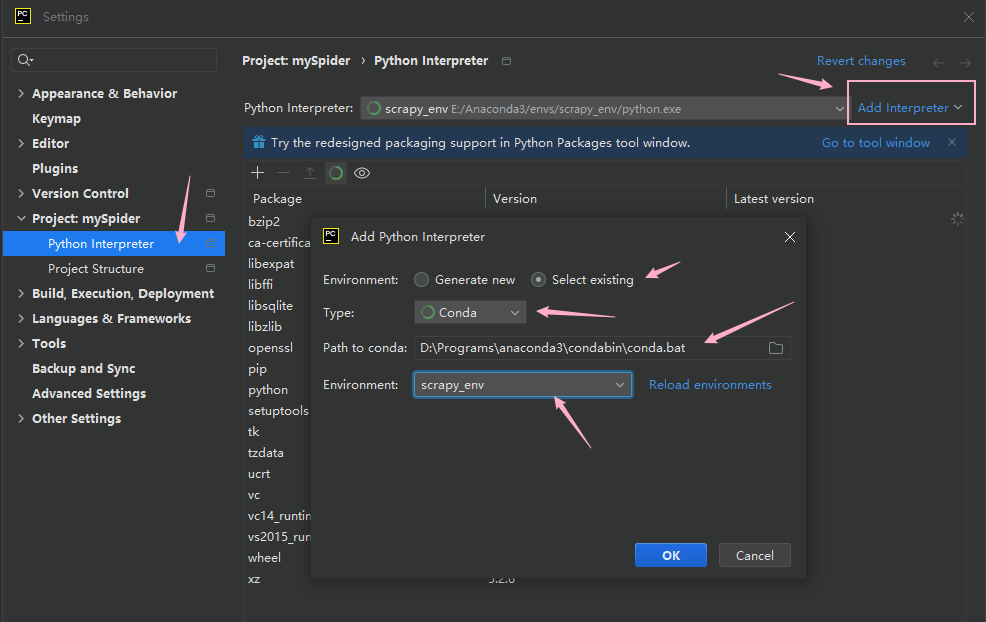Click the Reload environments link
Image resolution: width=986 pixels, height=622 pixels.
tap(710, 385)
